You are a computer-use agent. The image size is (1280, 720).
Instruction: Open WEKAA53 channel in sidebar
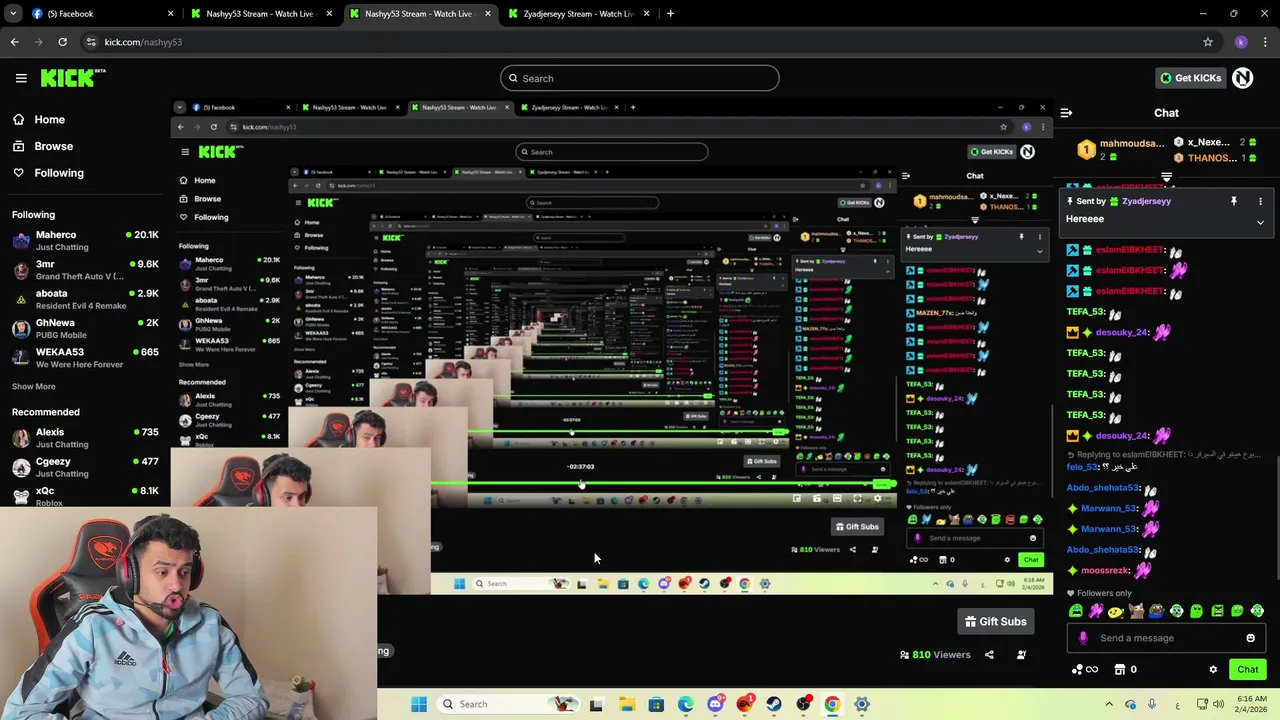coord(85,357)
